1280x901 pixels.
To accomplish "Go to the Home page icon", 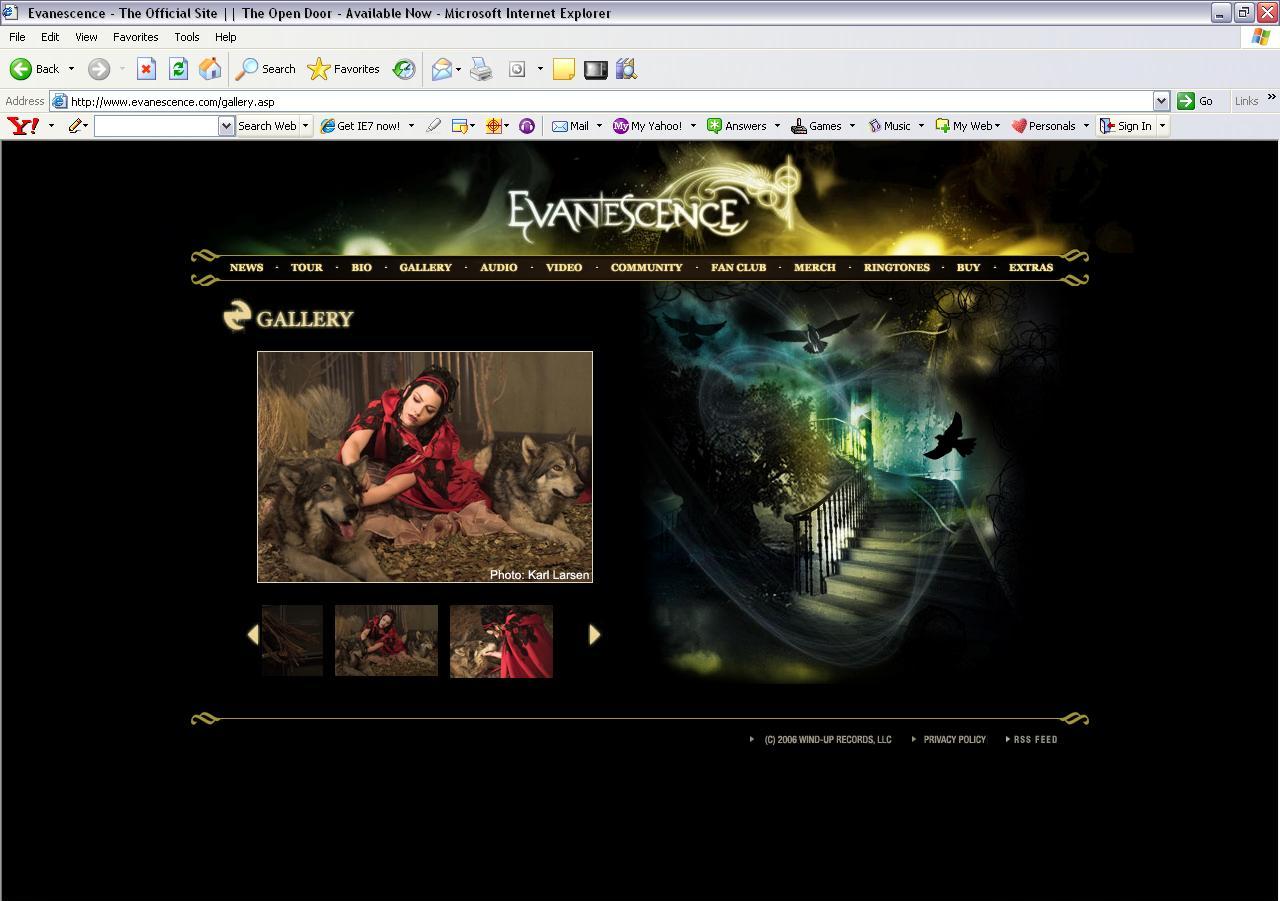I will [210, 69].
